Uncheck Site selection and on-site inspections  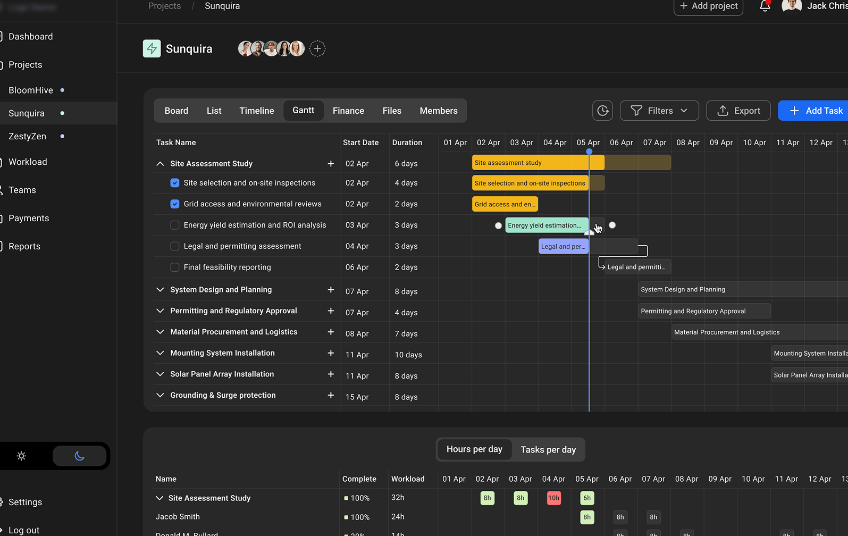(175, 183)
